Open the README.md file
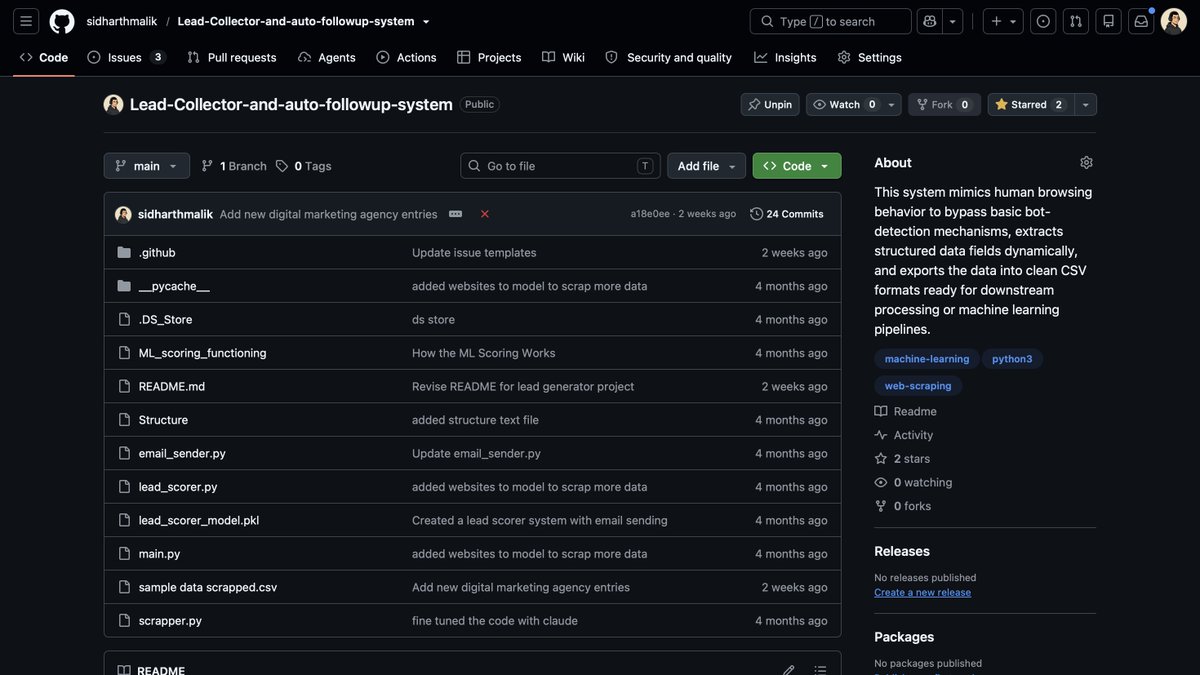Screen dimensions: 1200x675 click(x=172, y=386)
